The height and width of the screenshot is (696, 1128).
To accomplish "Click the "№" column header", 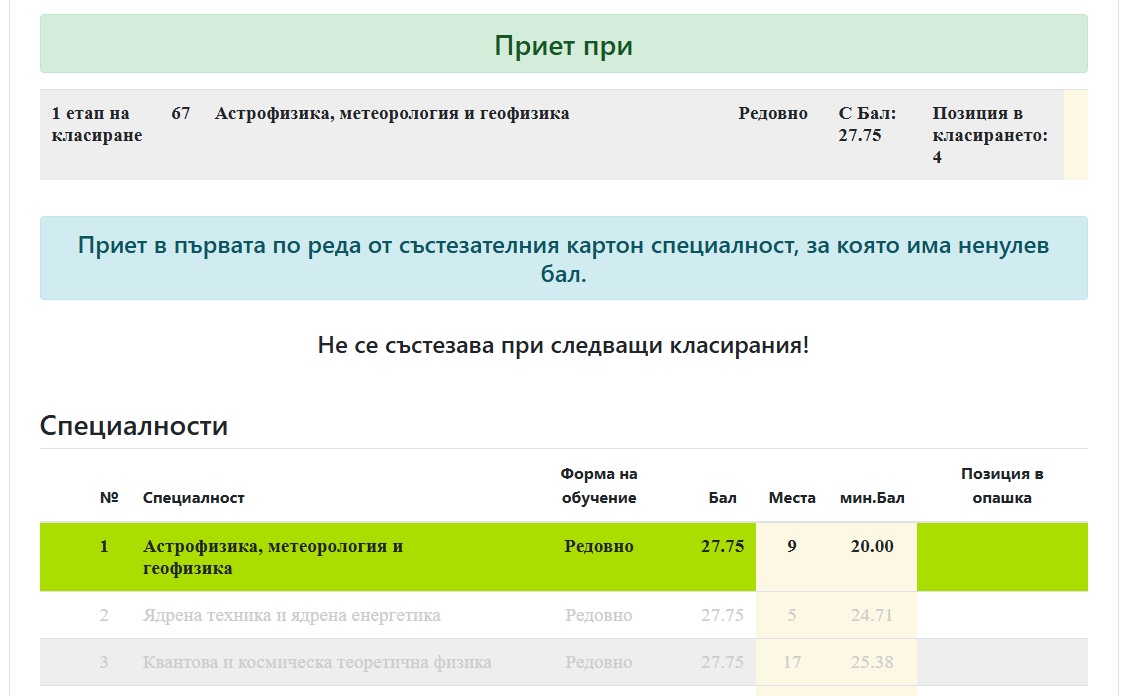I will 109,498.
